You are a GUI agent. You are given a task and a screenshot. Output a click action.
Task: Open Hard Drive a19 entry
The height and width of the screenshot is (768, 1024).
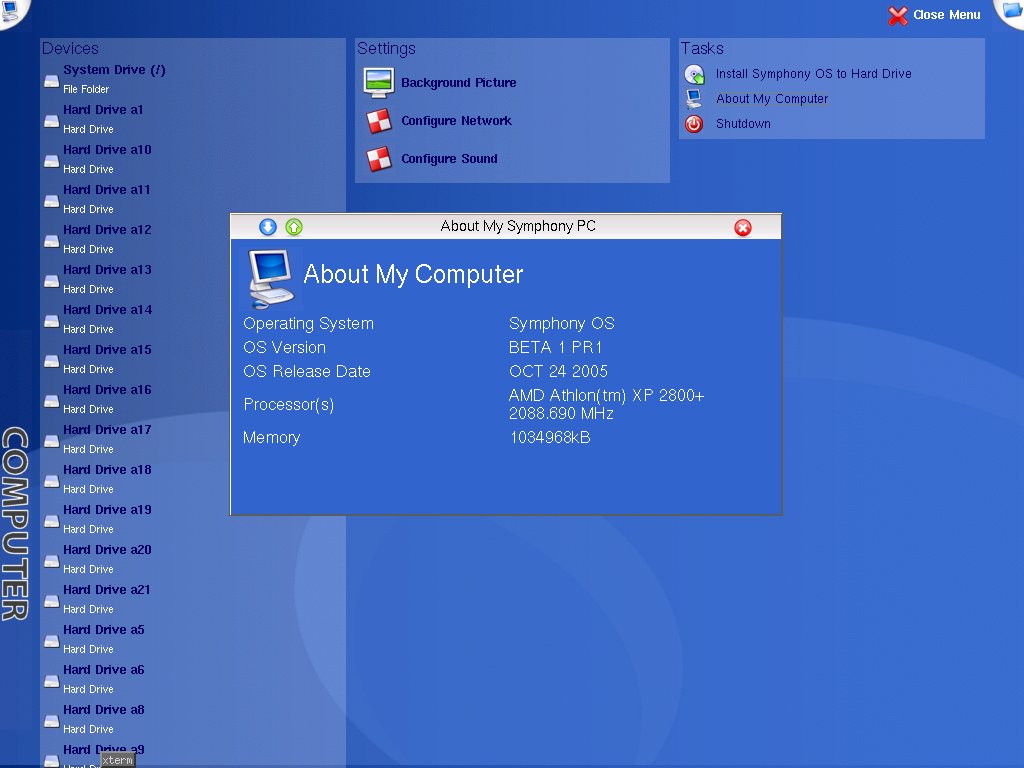pyautogui.click(x=107, y=509)
